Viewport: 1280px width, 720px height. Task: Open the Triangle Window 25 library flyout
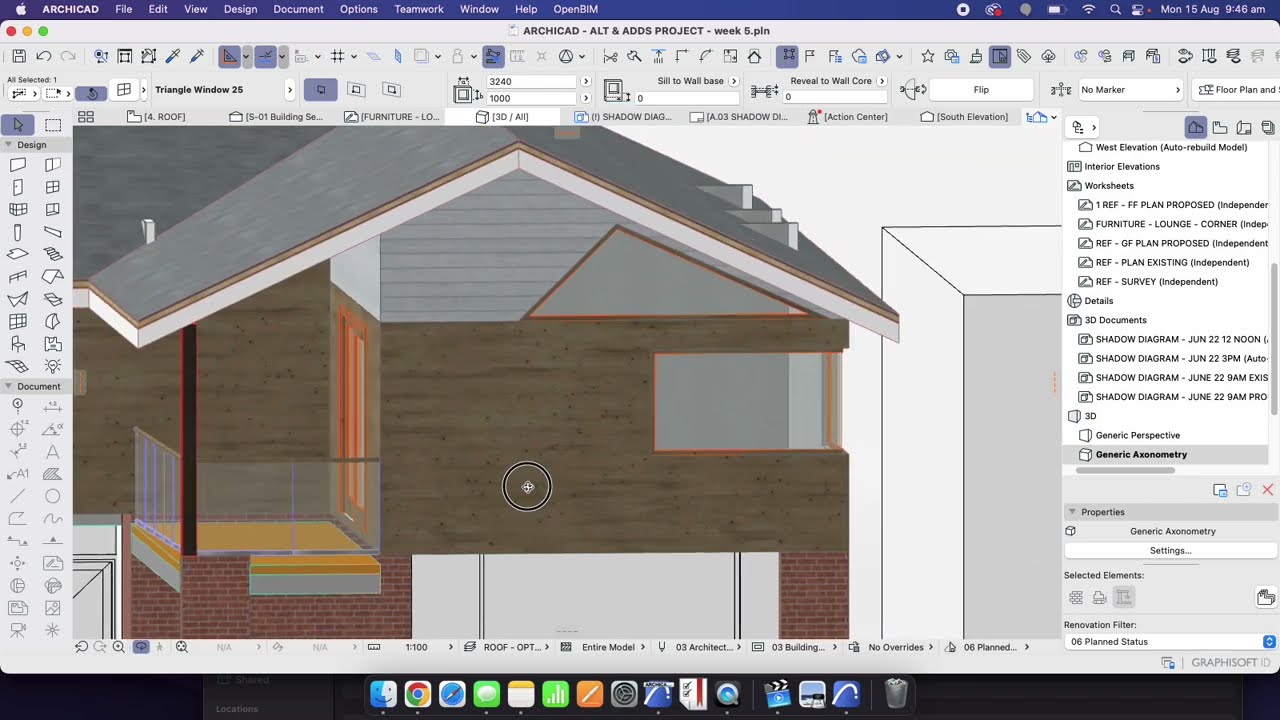point(290,90)
